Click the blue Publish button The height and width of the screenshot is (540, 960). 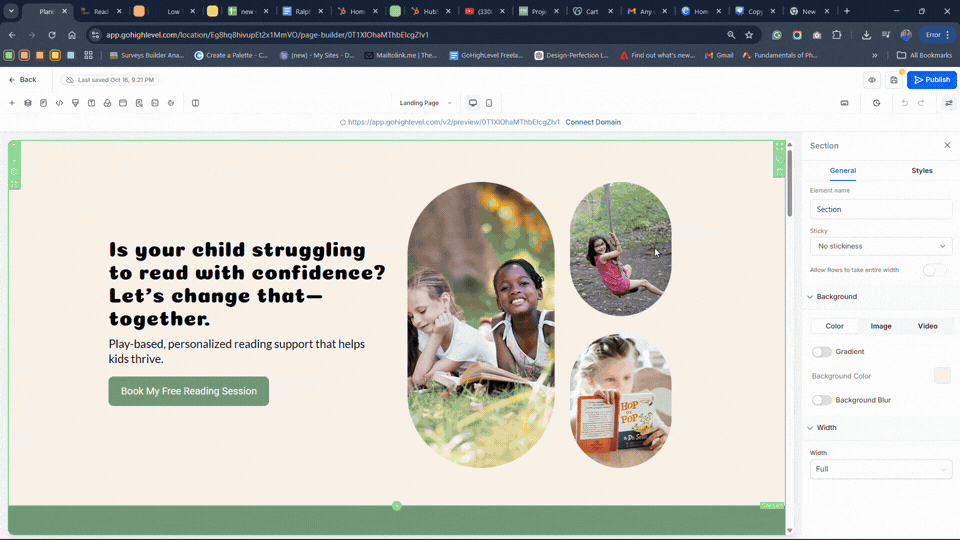pos(931,80)
